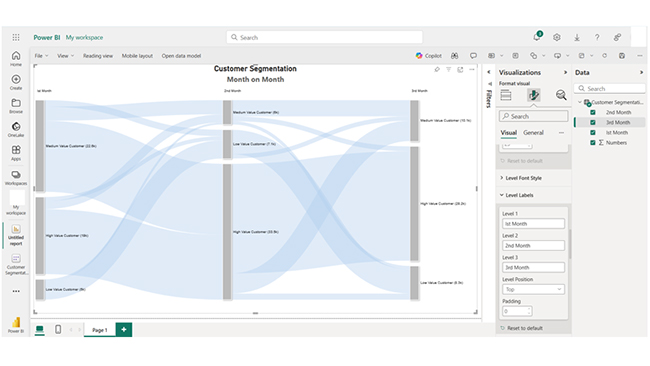Click the Create icon in sidebar
This screenshot has width=650, height=366.
coord(16,82)
